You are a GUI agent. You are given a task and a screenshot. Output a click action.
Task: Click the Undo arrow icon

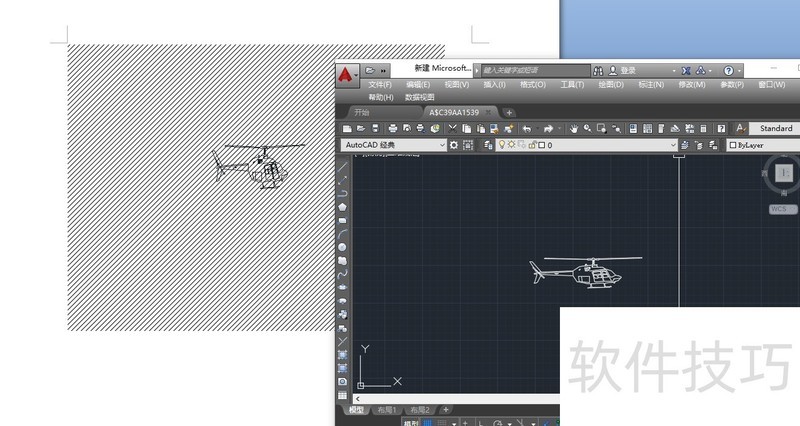(527, 129)
